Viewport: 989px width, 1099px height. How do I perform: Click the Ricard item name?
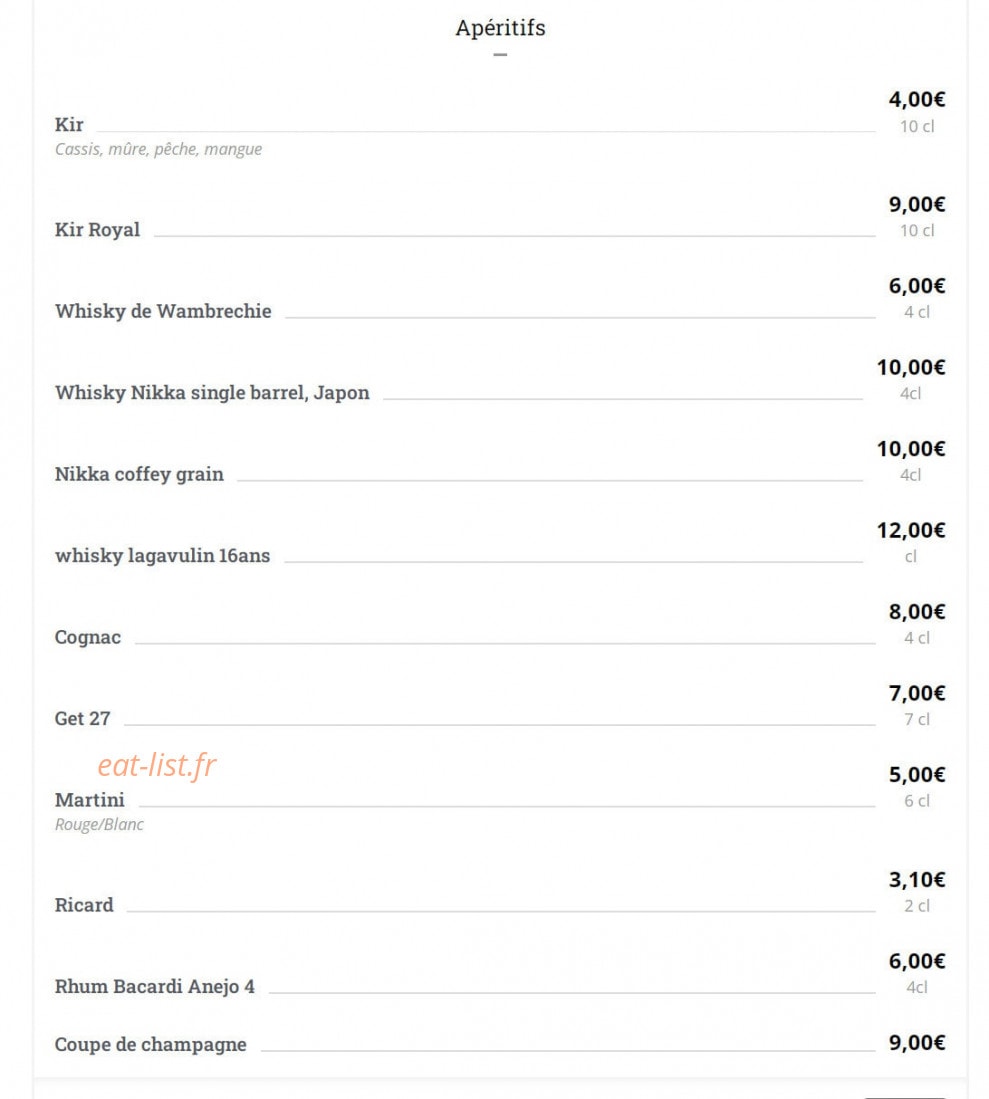coord(84,905)
